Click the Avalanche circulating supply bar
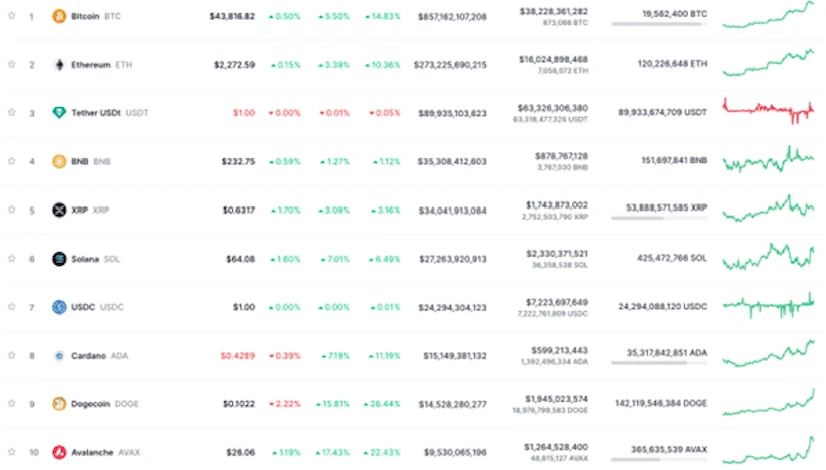Screen dimensions: 826x470 tap(658, 460)
